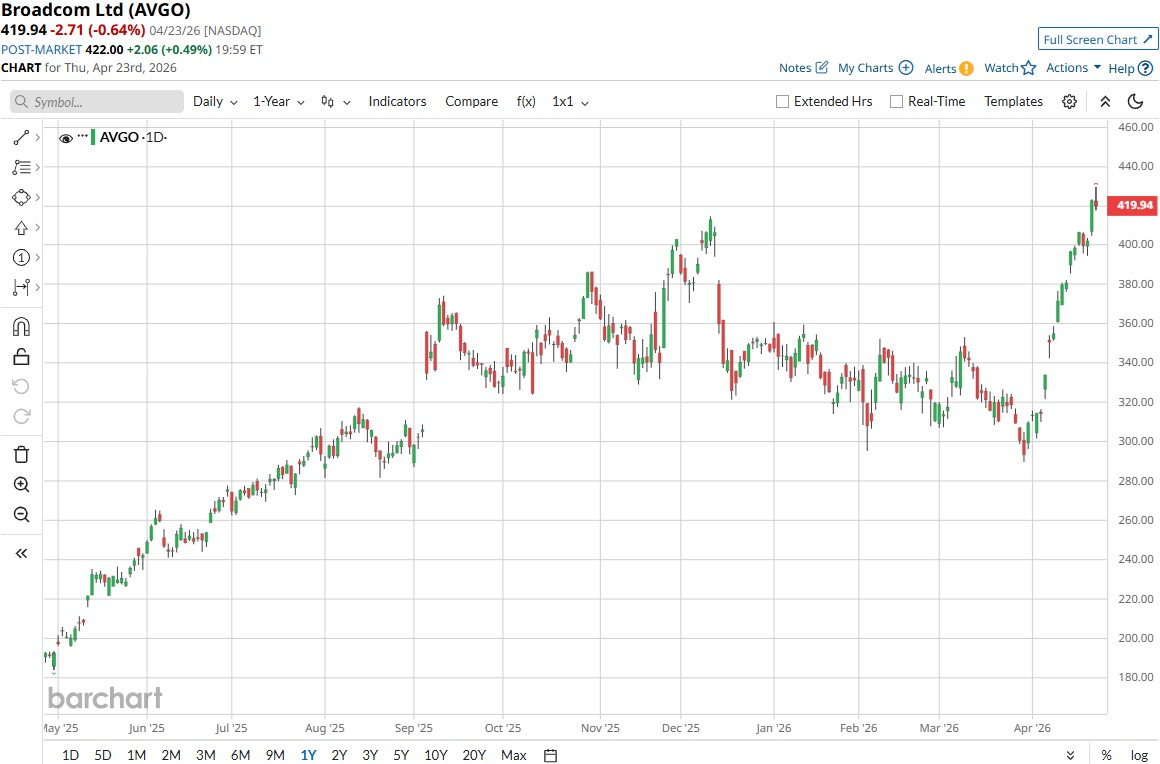Open the 1x1 layout dropdown
Viewport: 1160px width, 764px height.
coord(570,102)
